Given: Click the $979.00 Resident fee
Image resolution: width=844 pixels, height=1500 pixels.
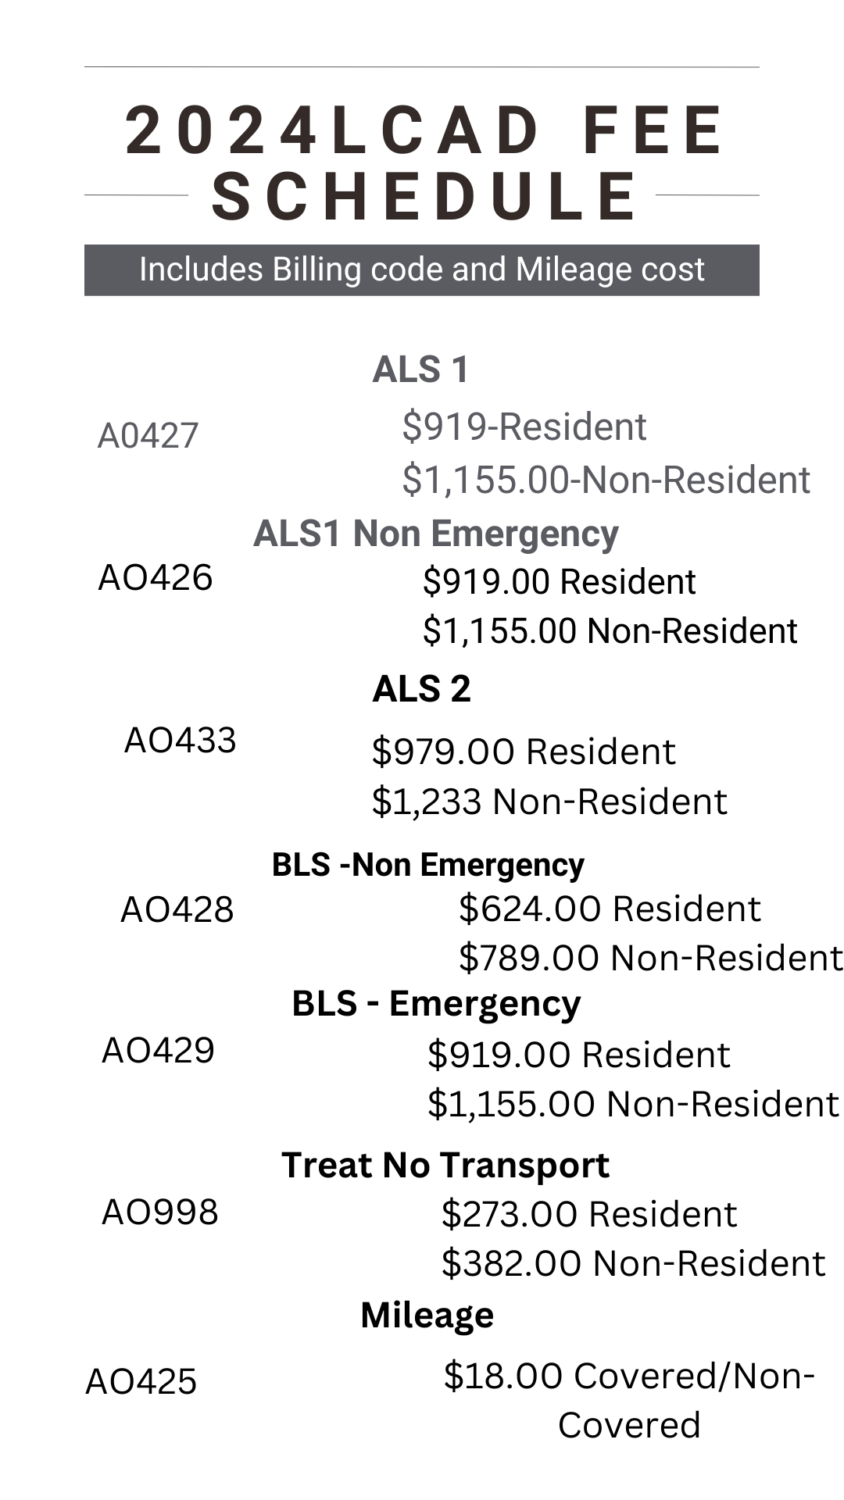Looking at the screenshot, I should click(x=523, y=751).
